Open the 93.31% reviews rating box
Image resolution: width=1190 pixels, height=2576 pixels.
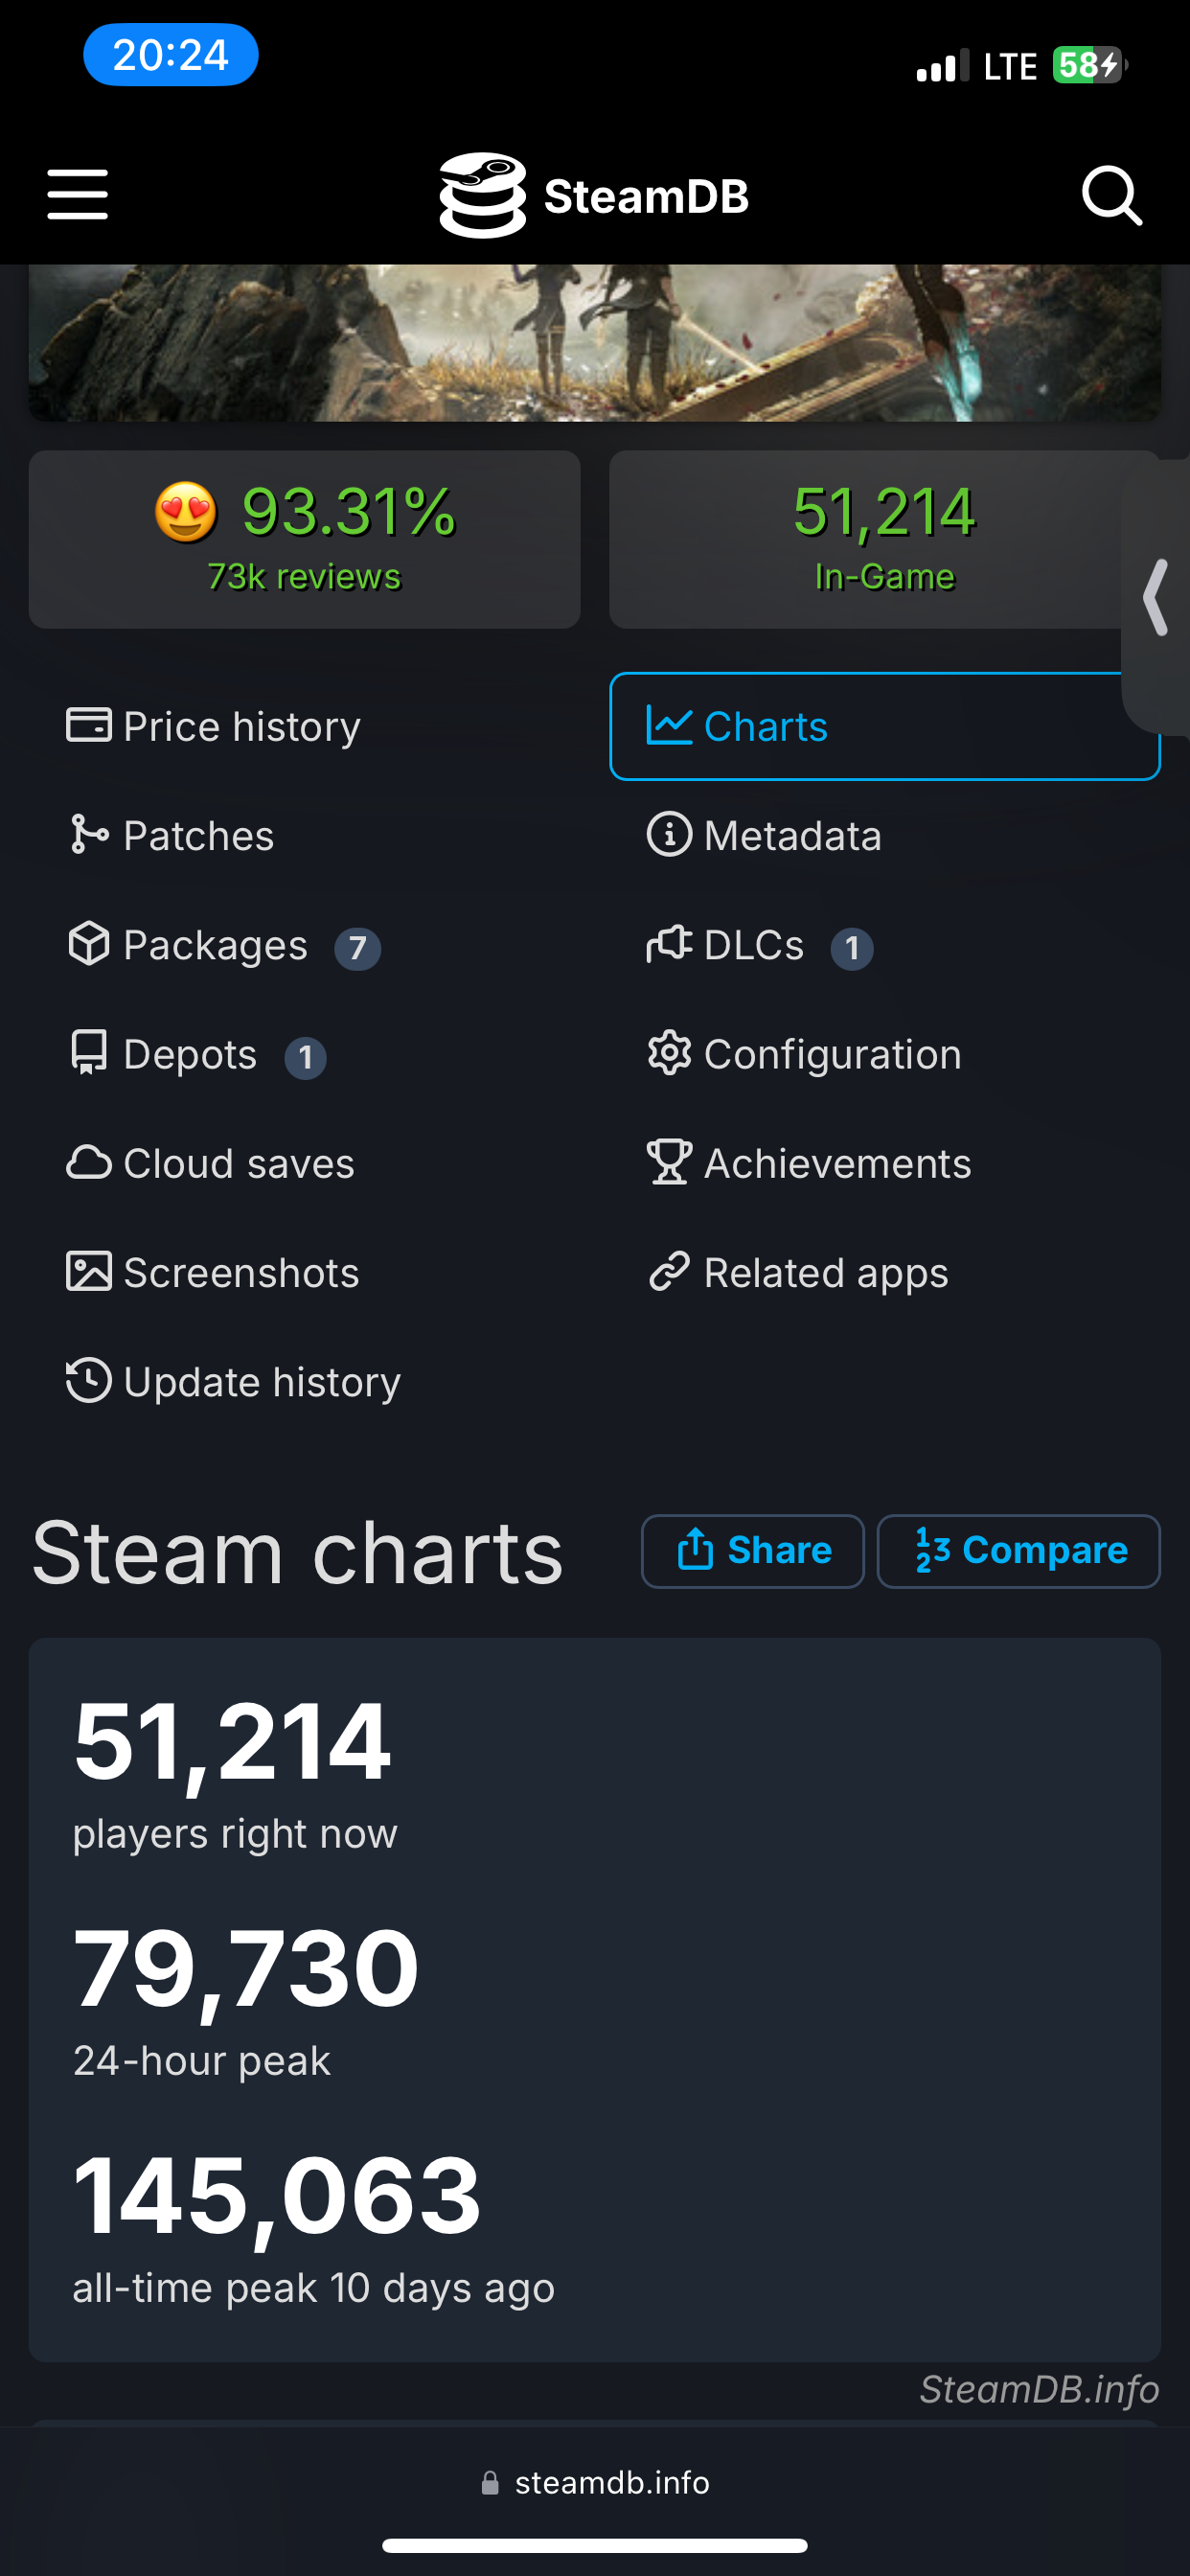point(304,539)
